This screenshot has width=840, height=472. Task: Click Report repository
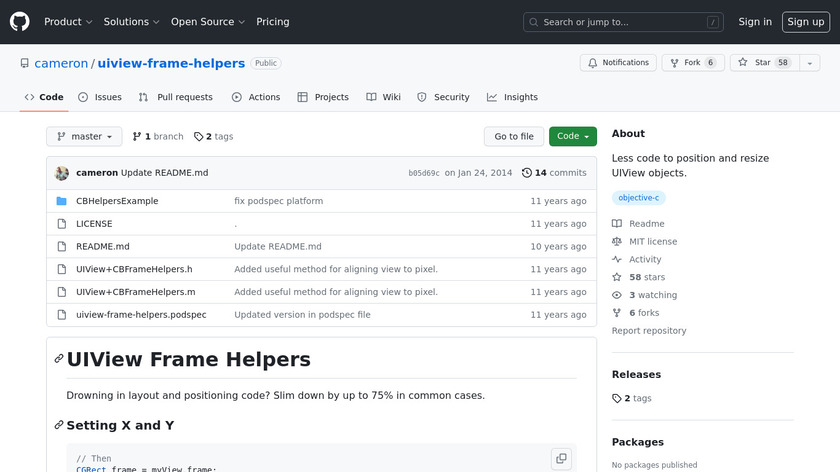tap(649, 331)
